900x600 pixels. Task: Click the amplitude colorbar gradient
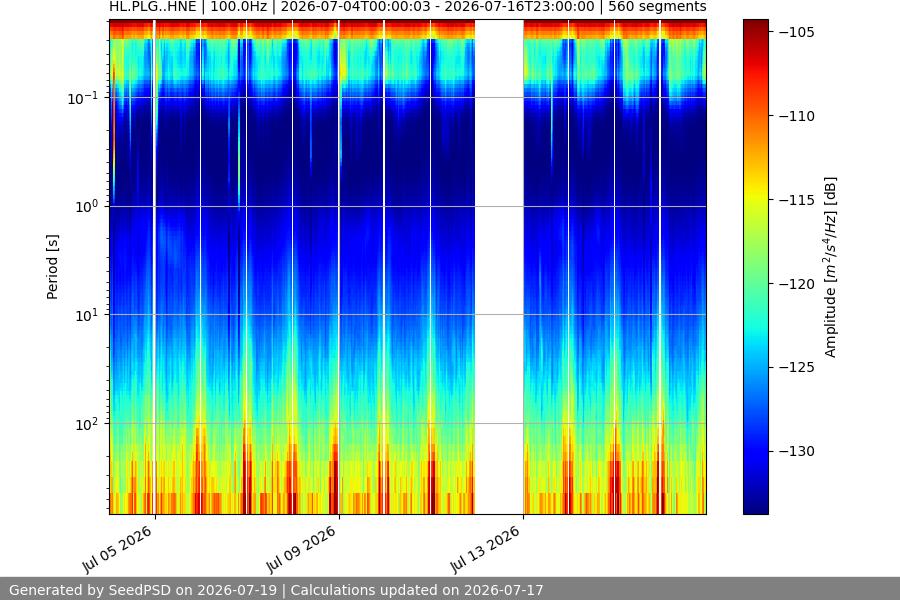(x=755, y=267)
